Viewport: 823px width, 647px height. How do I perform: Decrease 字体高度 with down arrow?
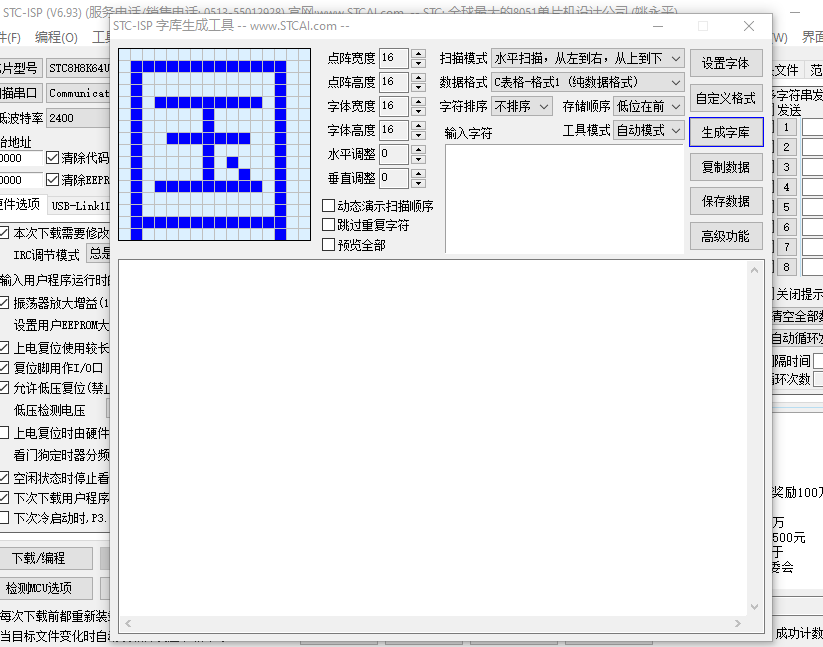418,135
